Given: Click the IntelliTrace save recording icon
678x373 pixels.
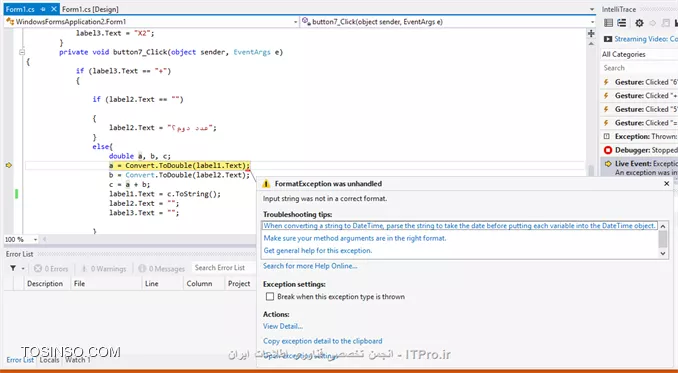Looking at the screenshot, I should 666,23.
